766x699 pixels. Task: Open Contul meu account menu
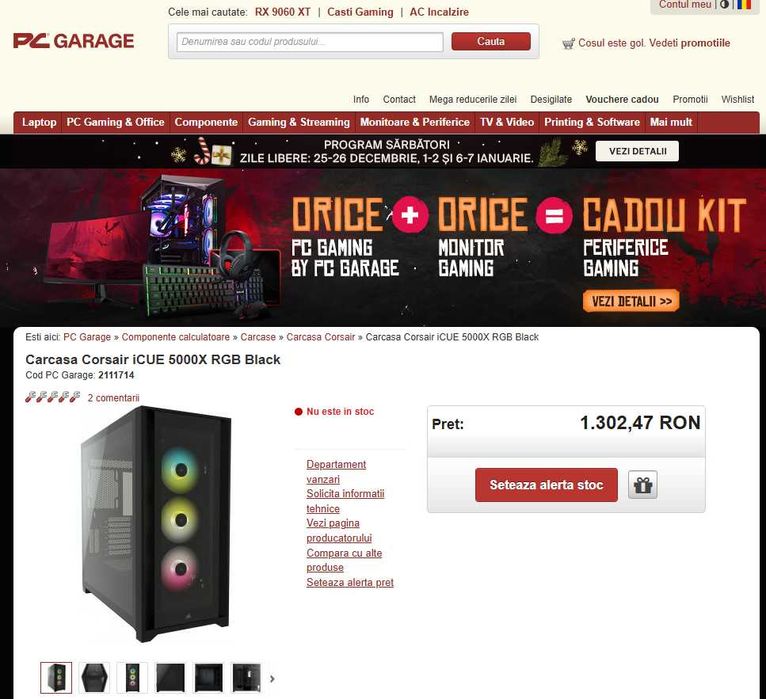point(684,4)
